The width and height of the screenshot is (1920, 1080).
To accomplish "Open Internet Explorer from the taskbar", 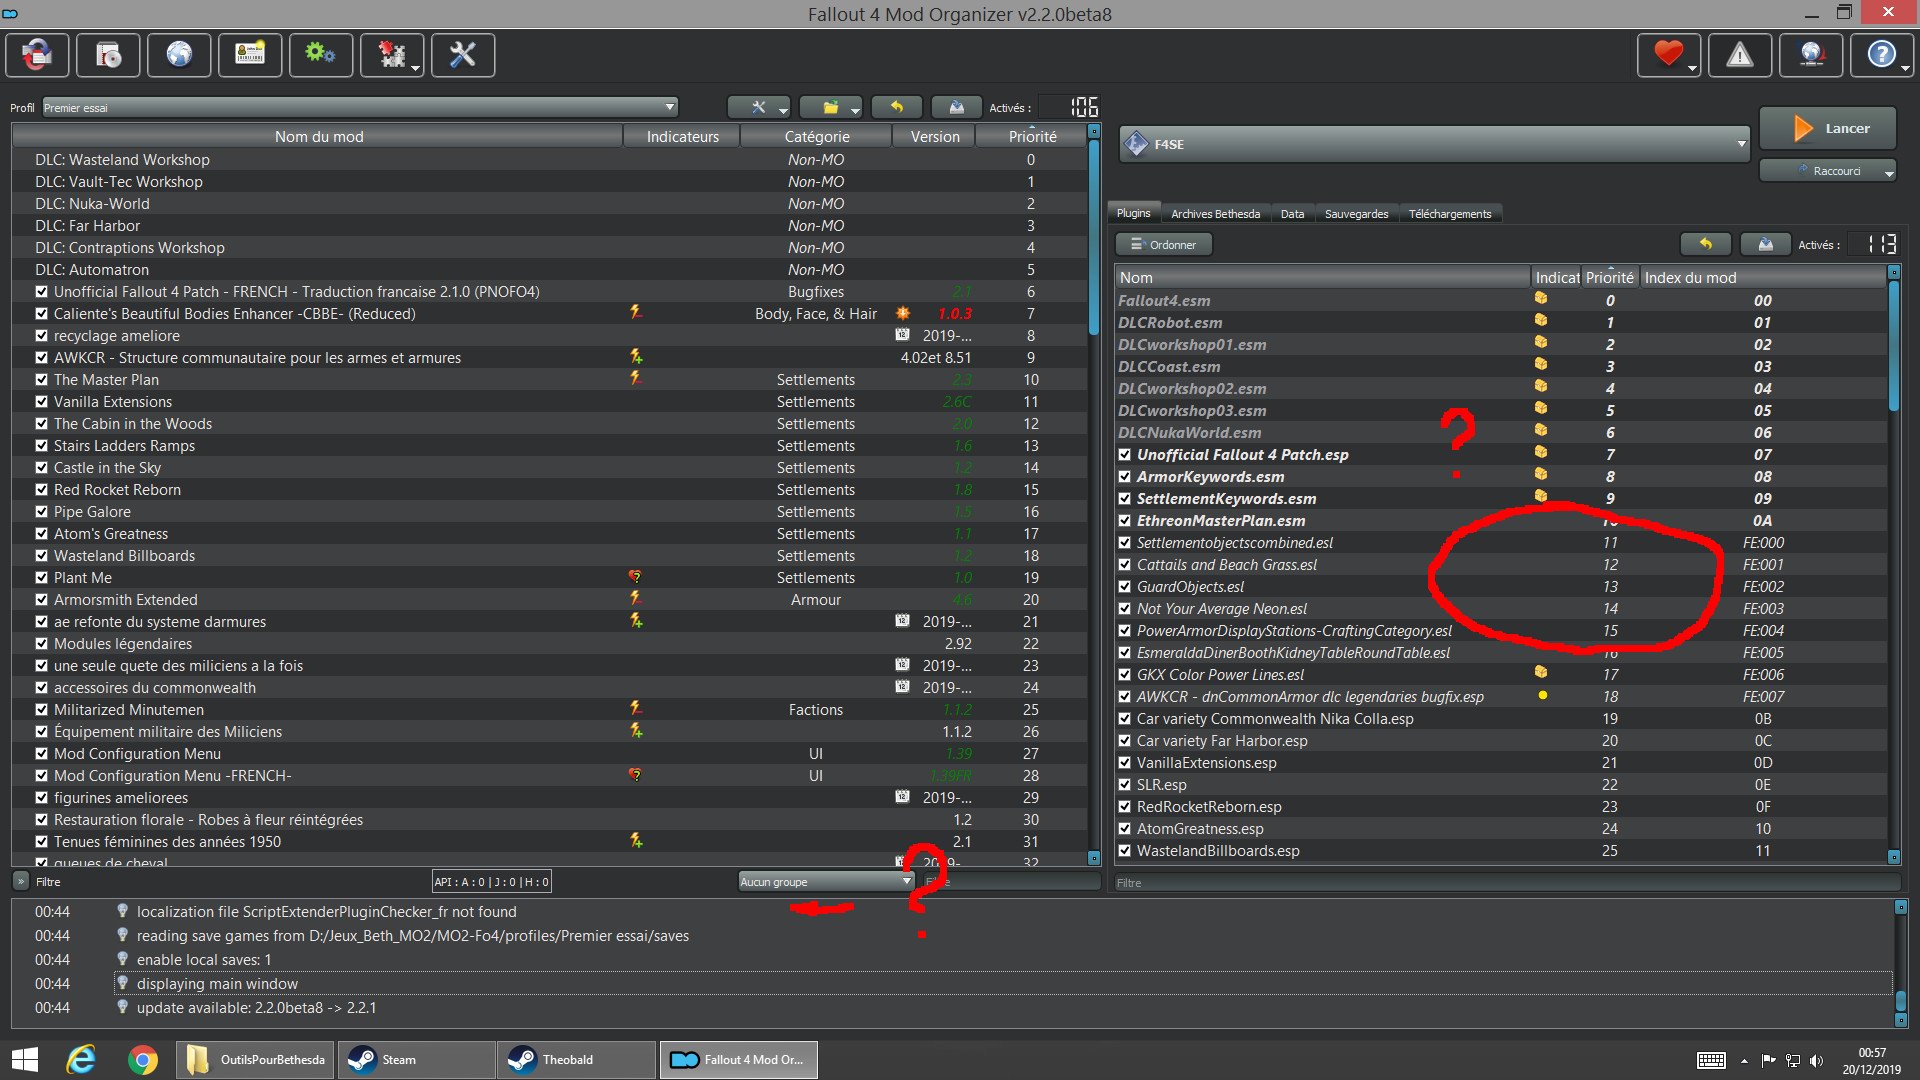I will (81, 1059).
